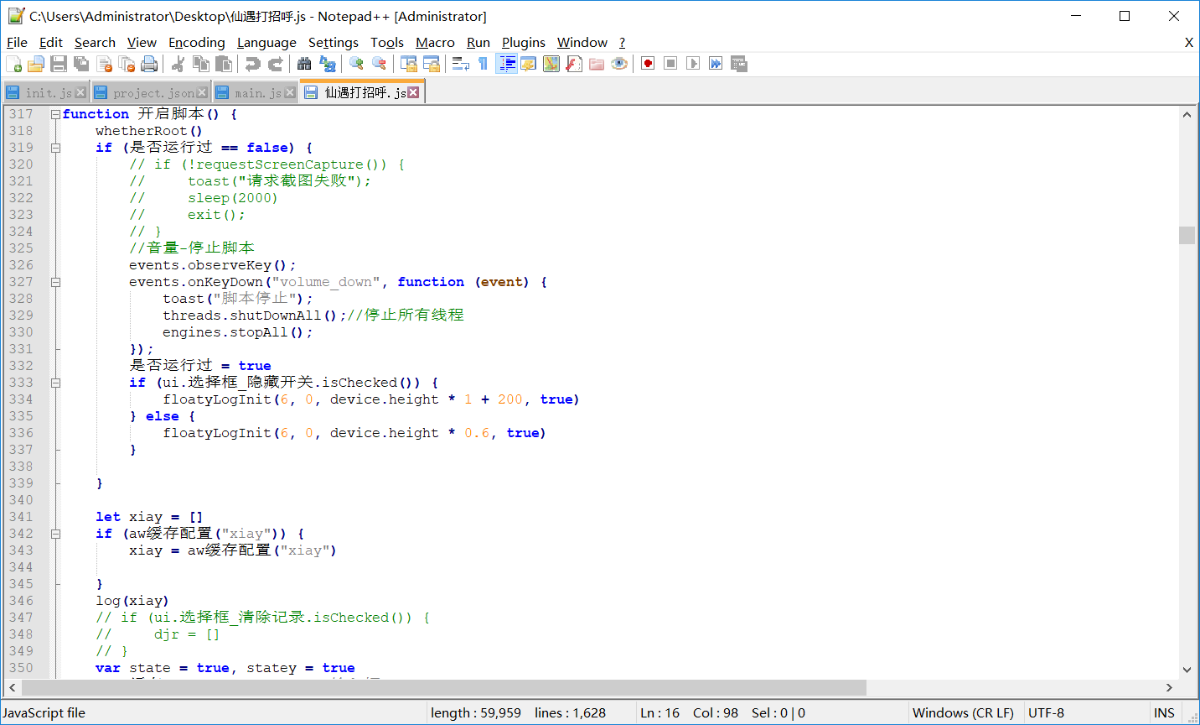Close the init.js tab
Image resolution: width=1200 pixels, height=725 pixels.
81,93
